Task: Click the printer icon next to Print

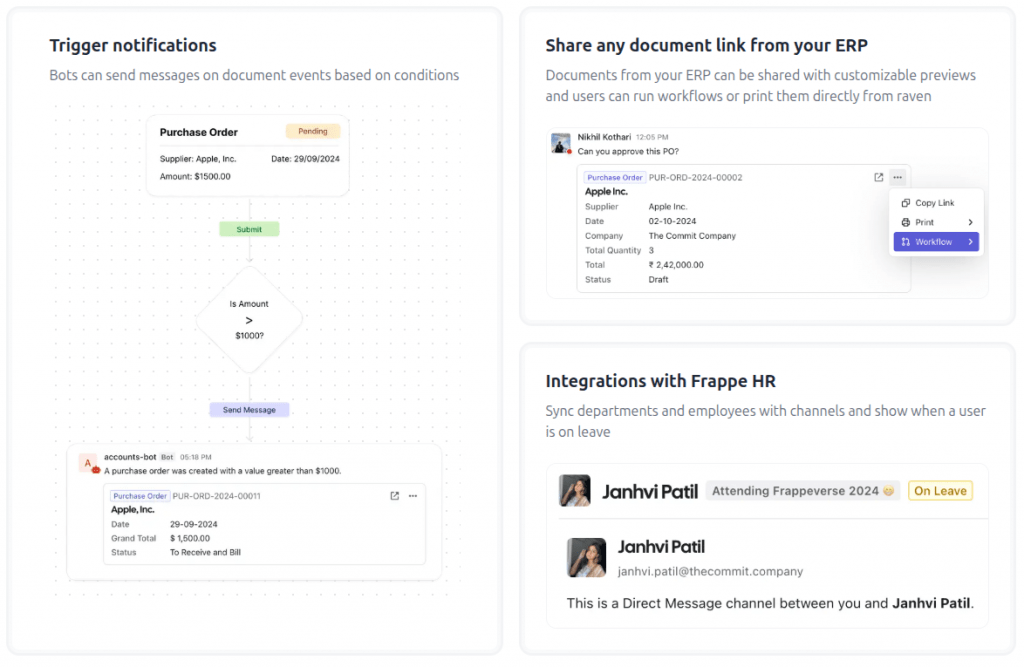Action: (906, 222)
